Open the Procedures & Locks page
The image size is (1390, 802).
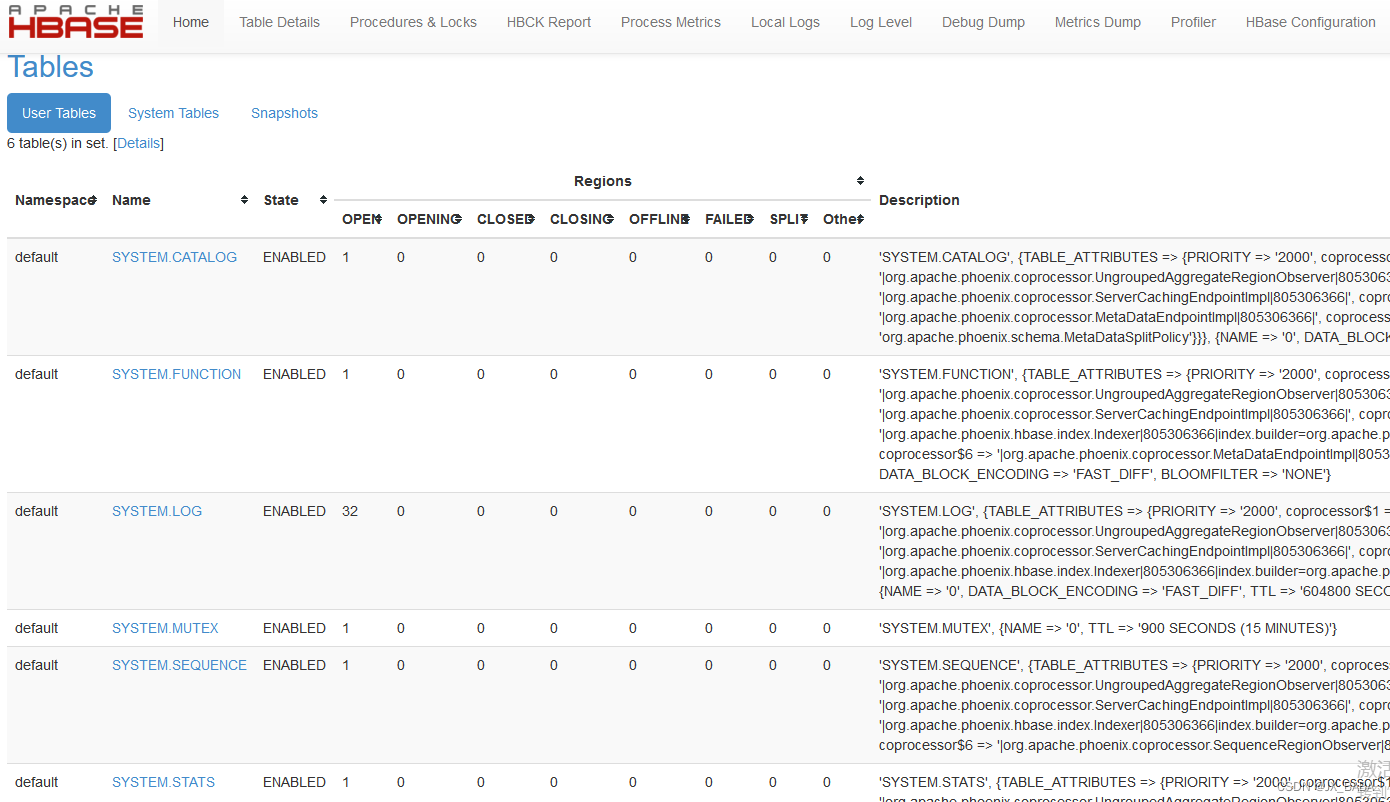point(413,21)
